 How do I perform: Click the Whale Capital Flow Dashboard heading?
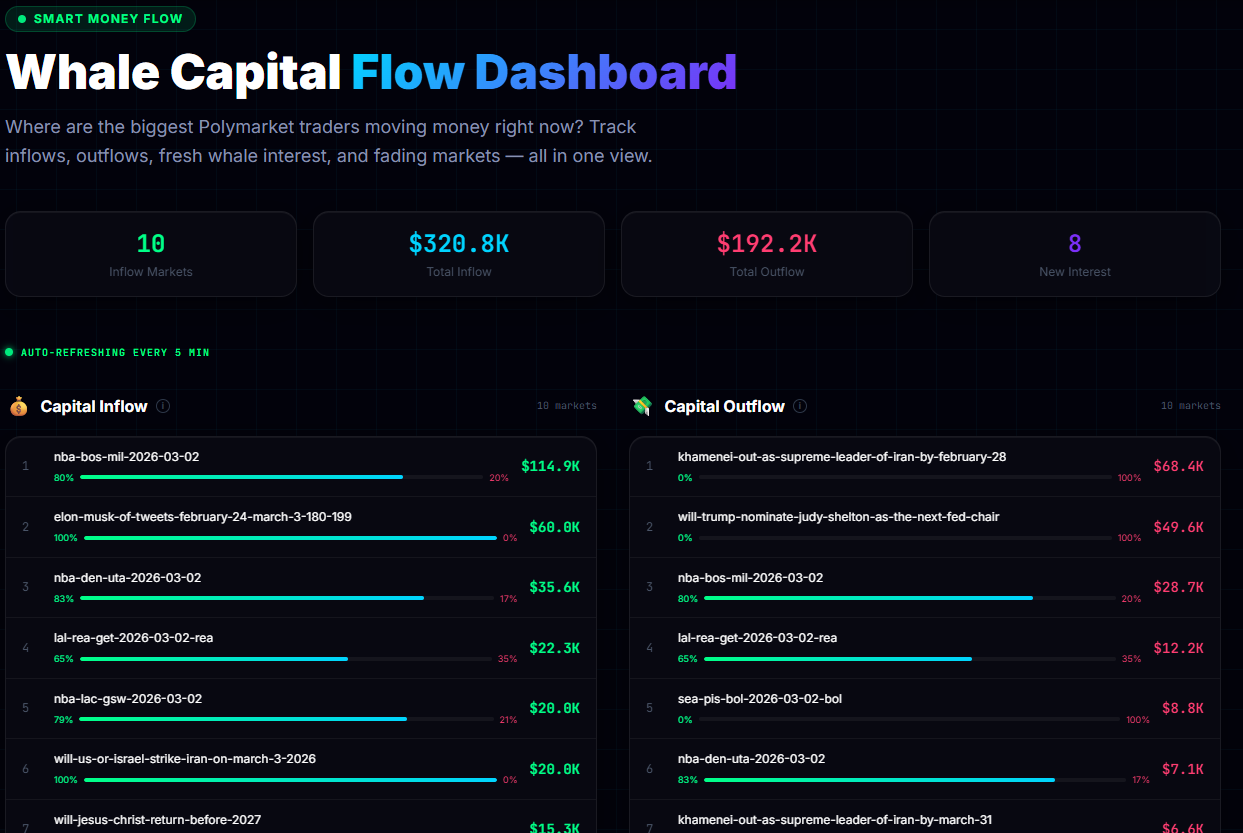tap(371, 72)
